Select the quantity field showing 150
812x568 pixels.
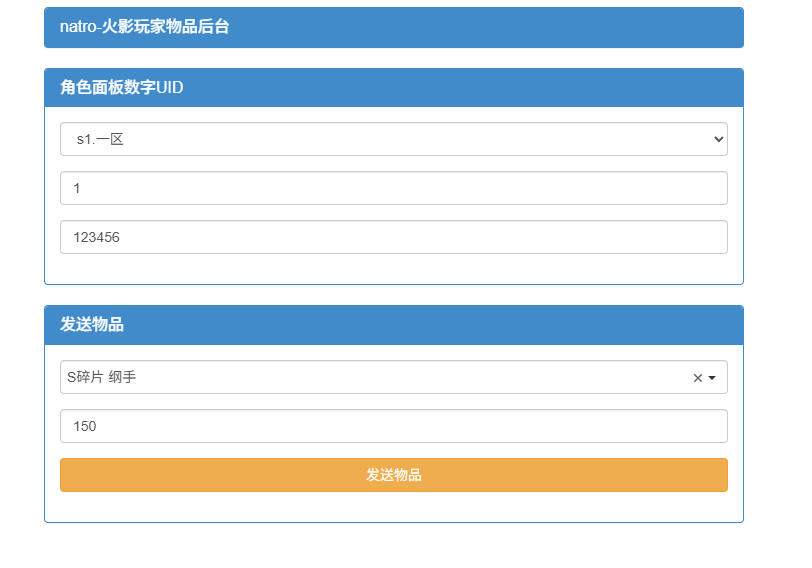(x=393, y=426)
